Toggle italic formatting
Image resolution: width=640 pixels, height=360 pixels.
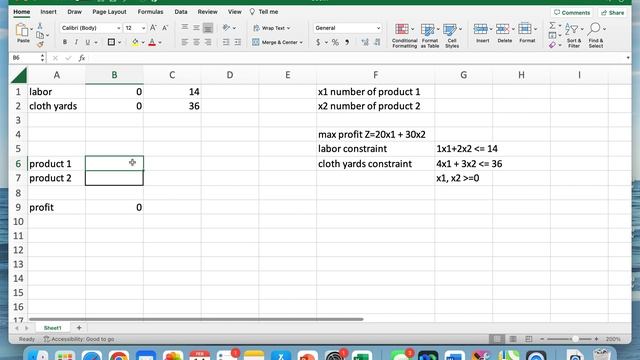pos(76,42)
